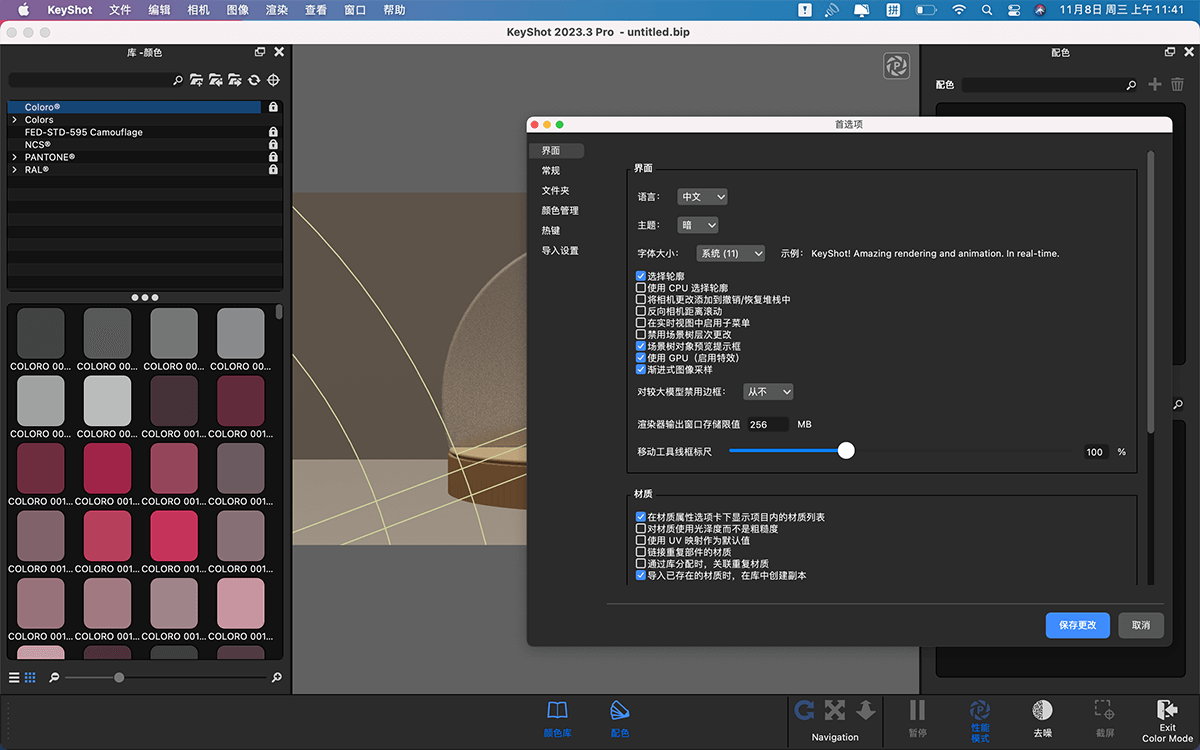Enable 反向相机距离滚动
1200x750 pixels.
click(x=641, y=311)
